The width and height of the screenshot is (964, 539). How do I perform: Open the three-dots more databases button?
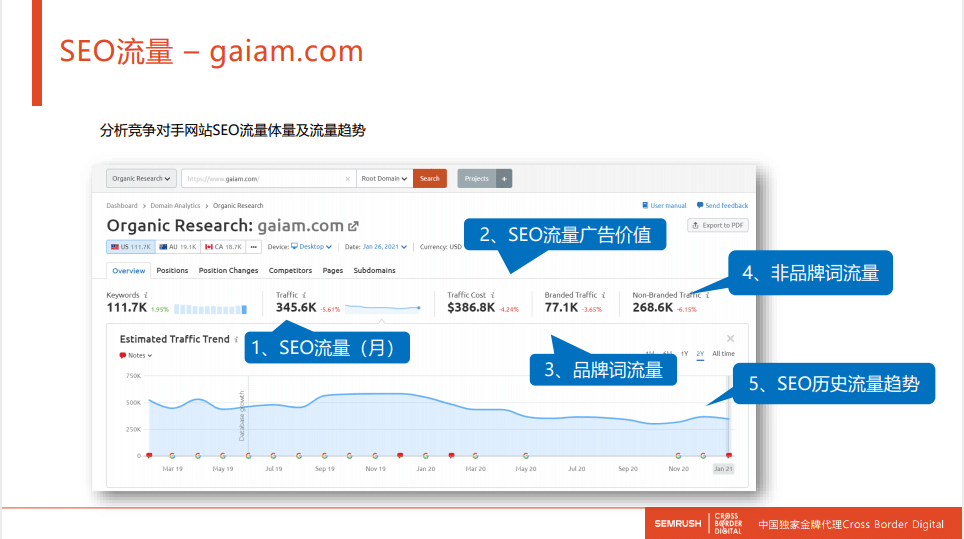pos(253,247)
